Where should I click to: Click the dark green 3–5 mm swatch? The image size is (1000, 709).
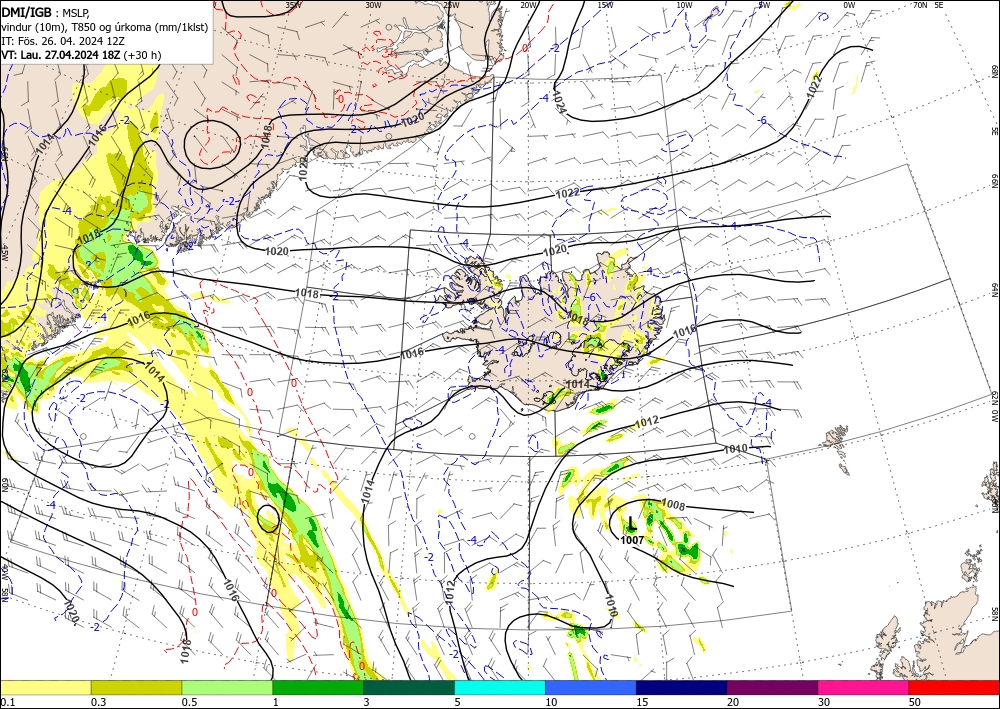[x=409, y=687]
